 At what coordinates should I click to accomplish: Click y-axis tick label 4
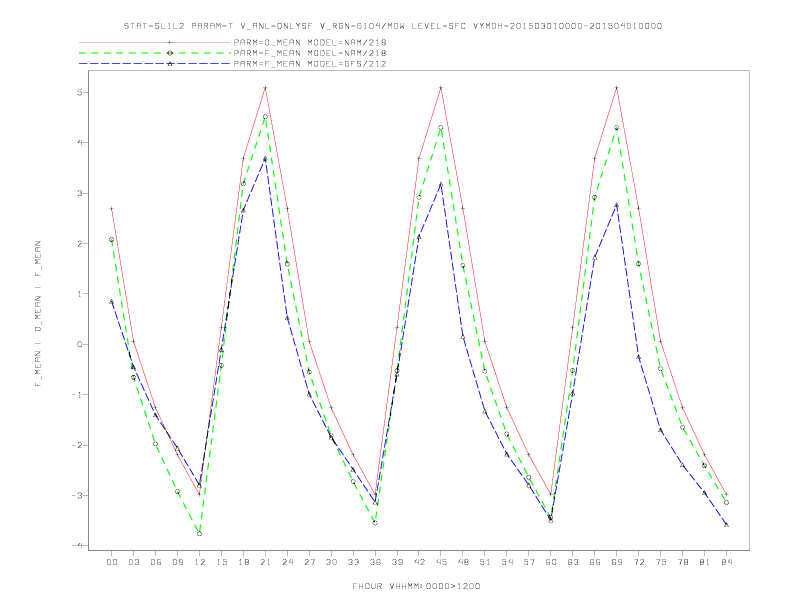(x=80, y=143)
